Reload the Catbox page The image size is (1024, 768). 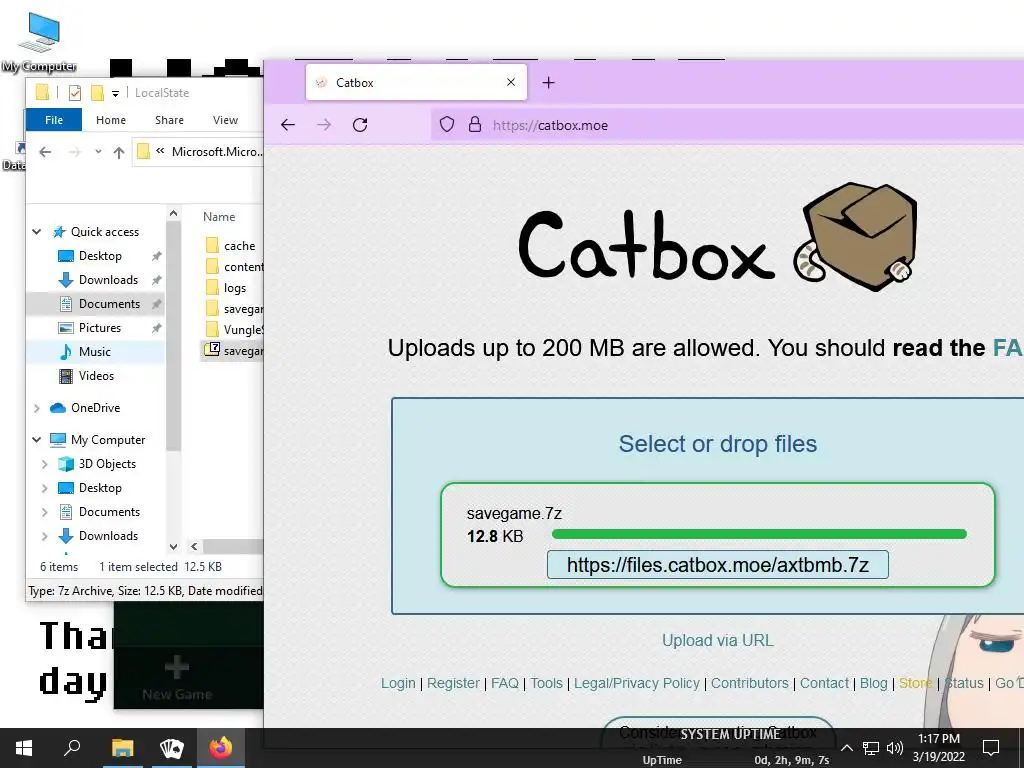point(360,125)
